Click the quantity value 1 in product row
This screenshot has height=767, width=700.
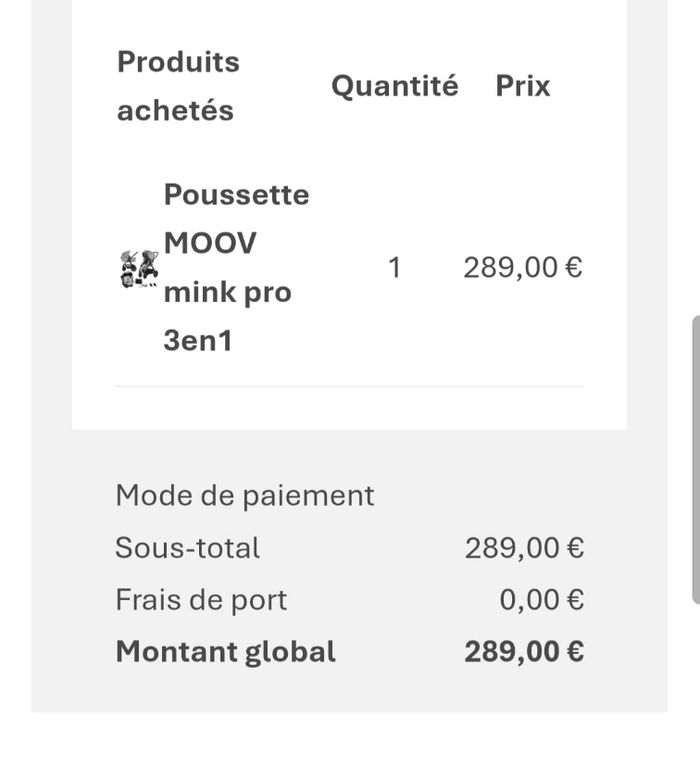[394, 268]
